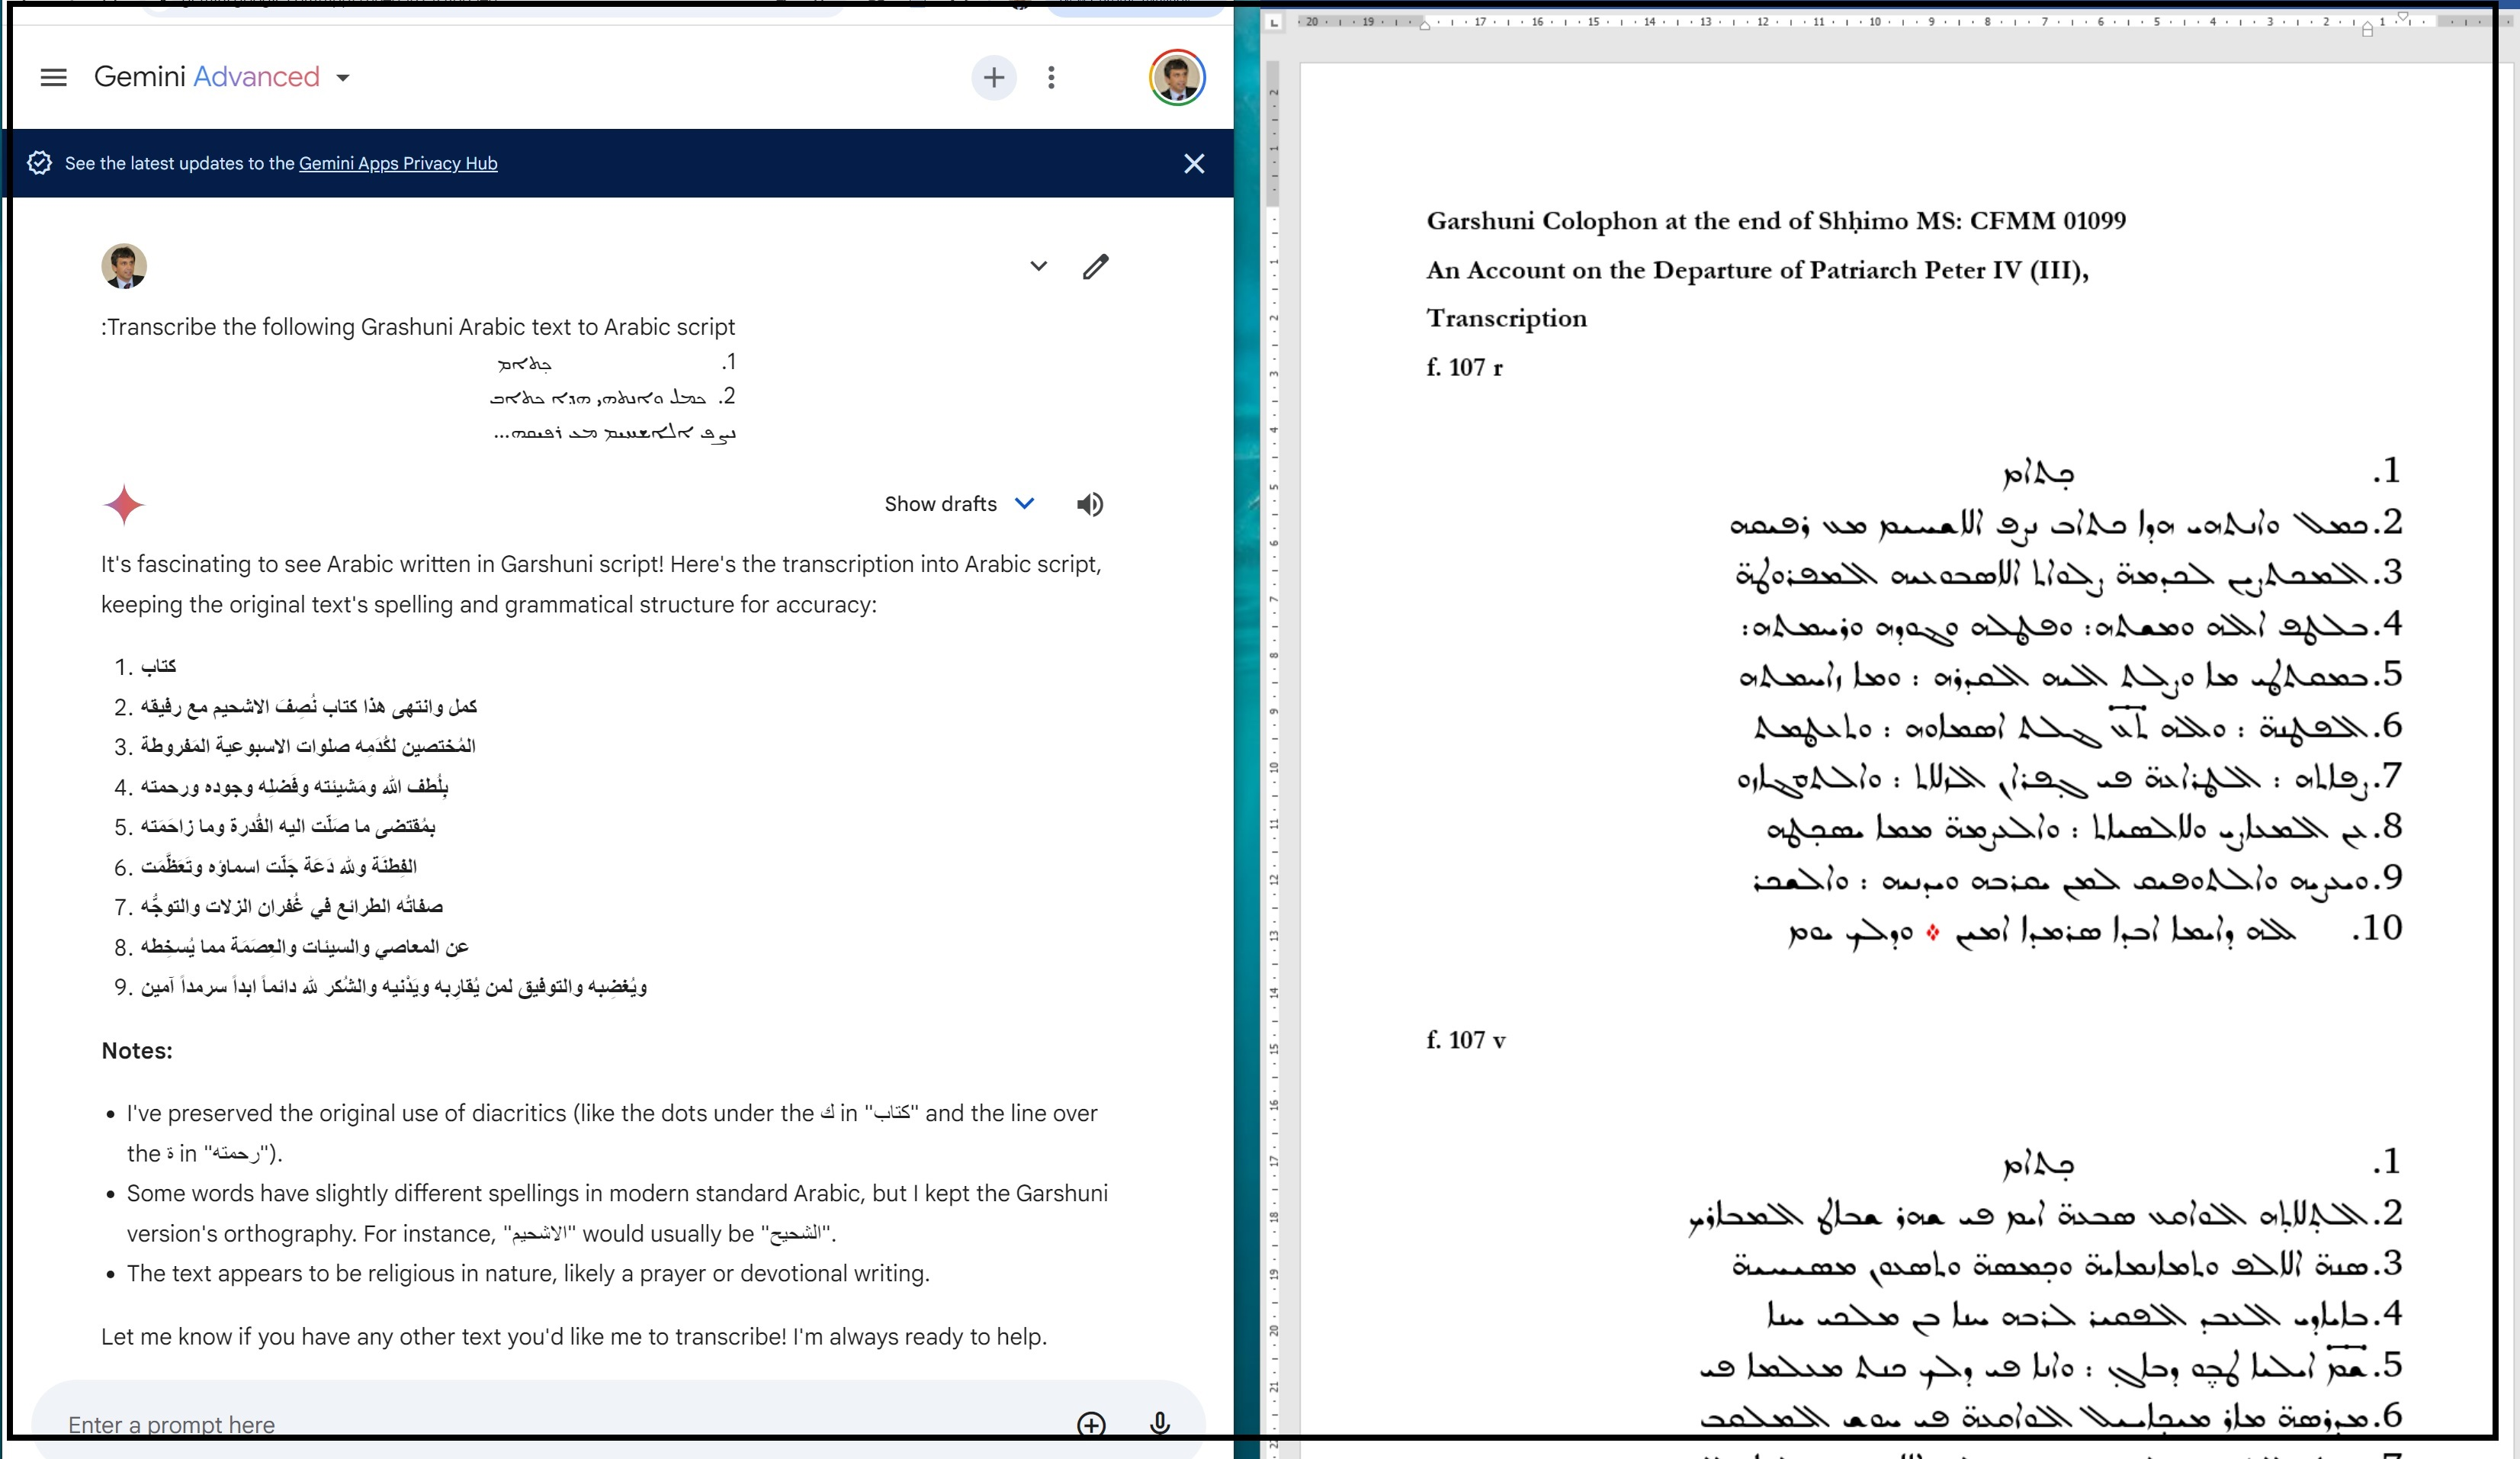2520x1459 pixels.
Task: Collapse the prompt text with chevron
Action: [x=1038, y=266]
